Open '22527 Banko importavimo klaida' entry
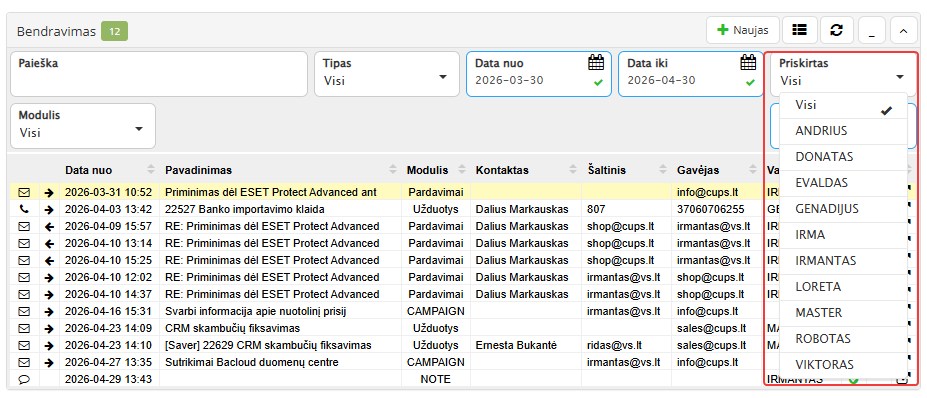 pyautogui.click(x=245, y=209)
